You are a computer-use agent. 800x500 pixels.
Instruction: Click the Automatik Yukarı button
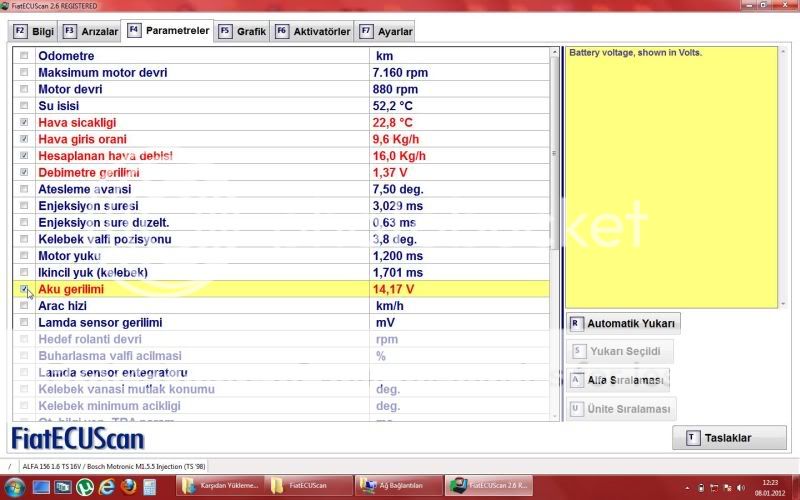point(623,323)
